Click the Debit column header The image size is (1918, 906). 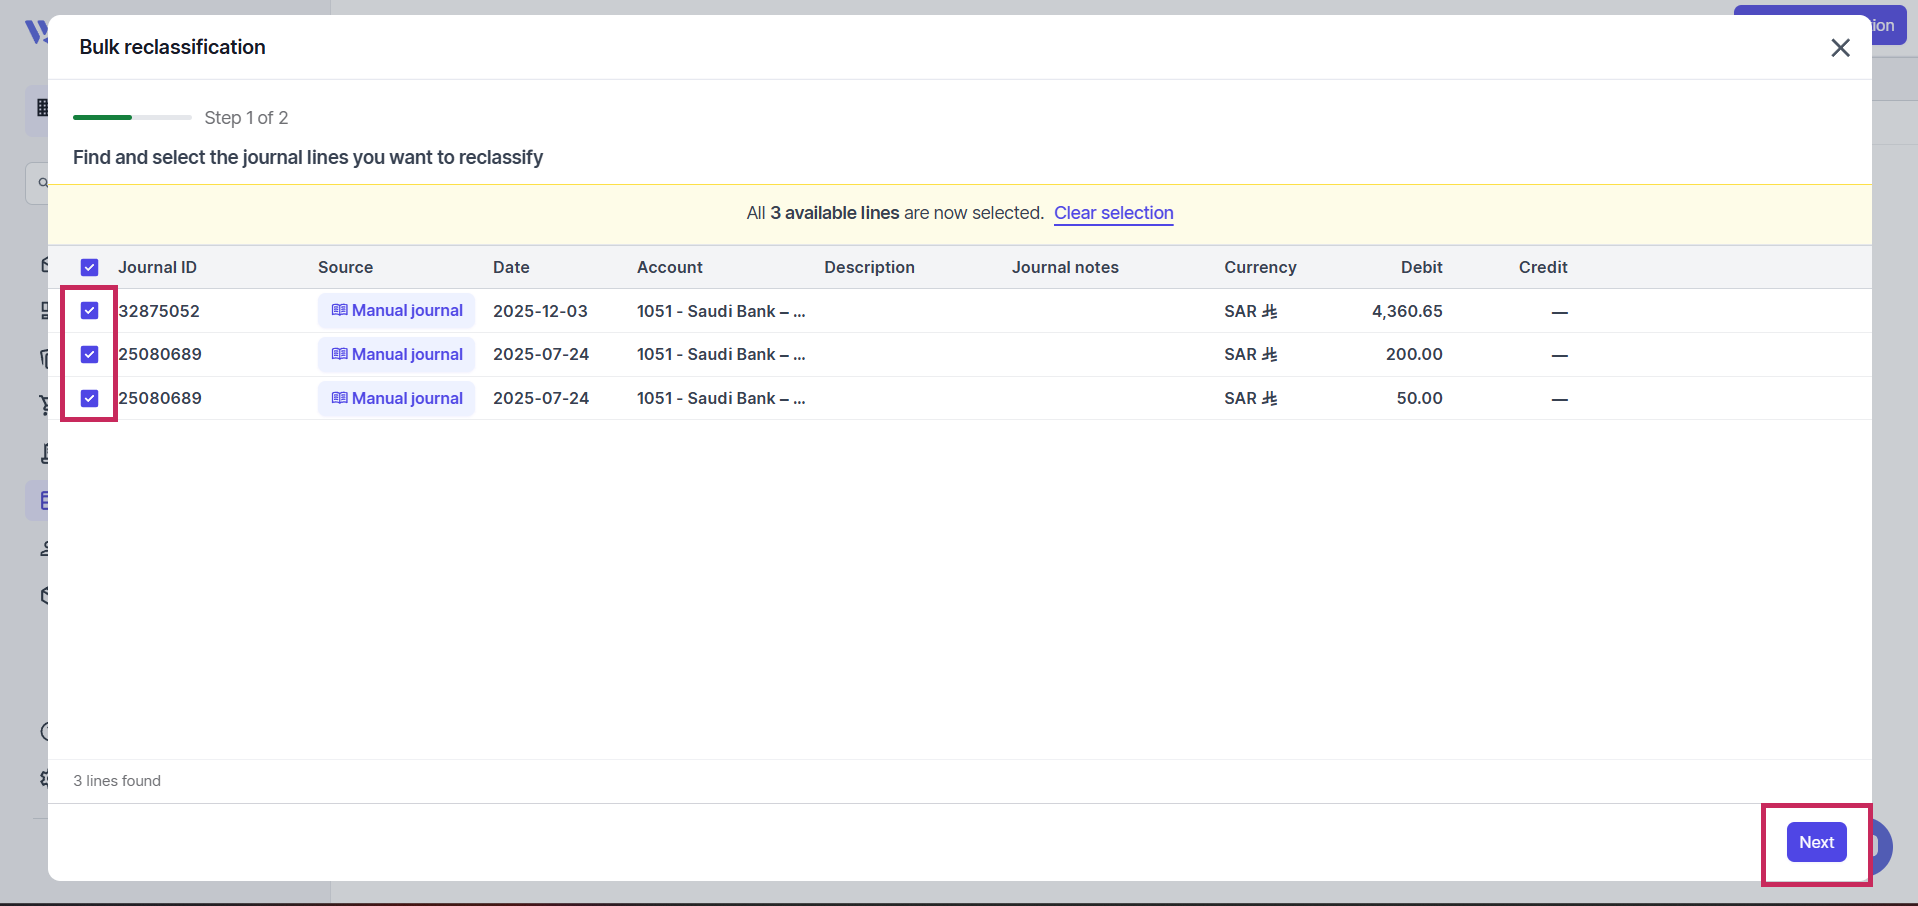click(1421, 268)
